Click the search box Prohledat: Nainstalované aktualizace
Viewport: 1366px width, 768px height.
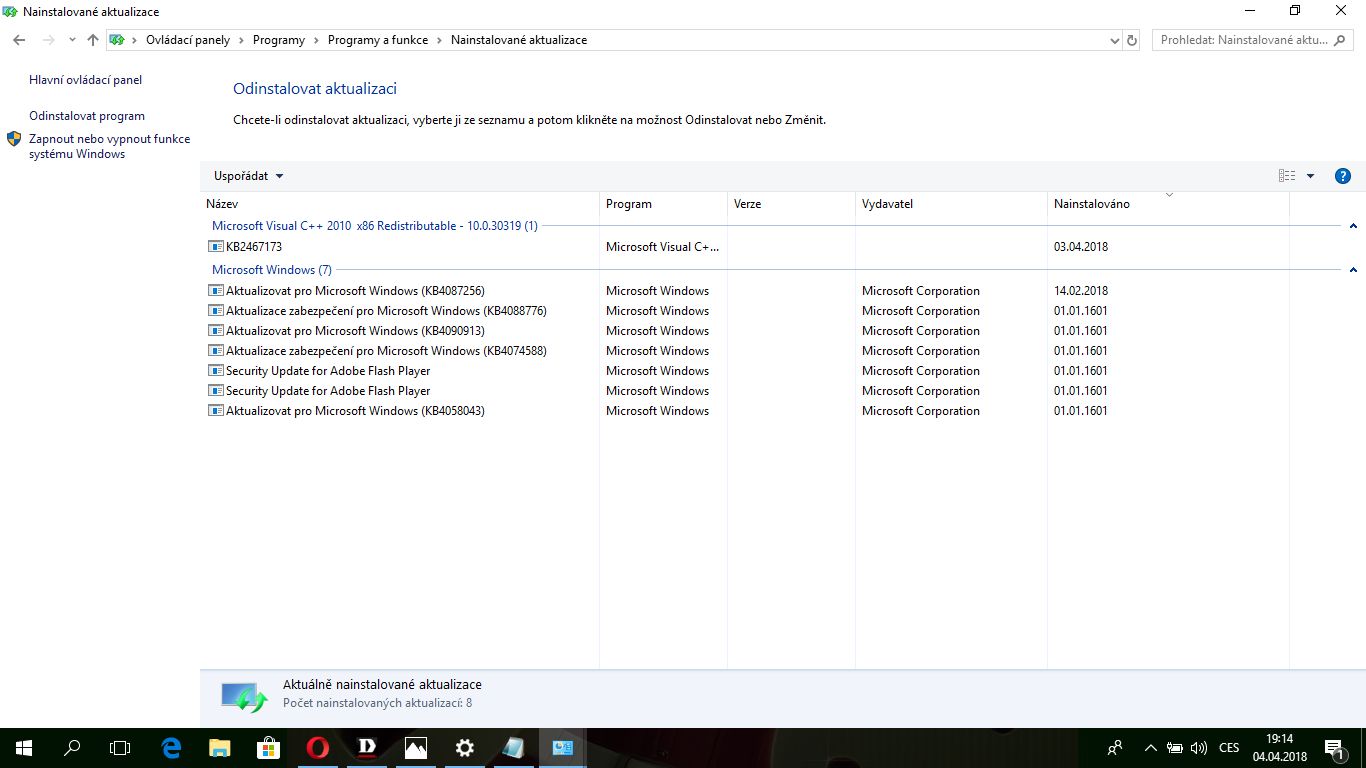(1243, 40)
